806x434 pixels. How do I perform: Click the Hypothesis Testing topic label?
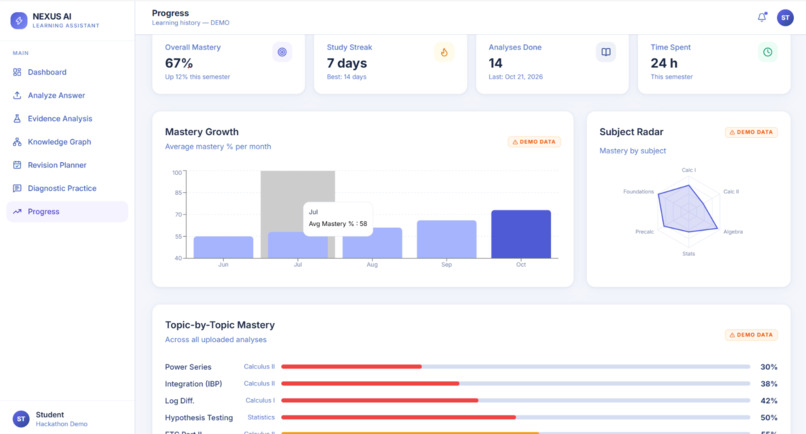click(x=199, y=418)
